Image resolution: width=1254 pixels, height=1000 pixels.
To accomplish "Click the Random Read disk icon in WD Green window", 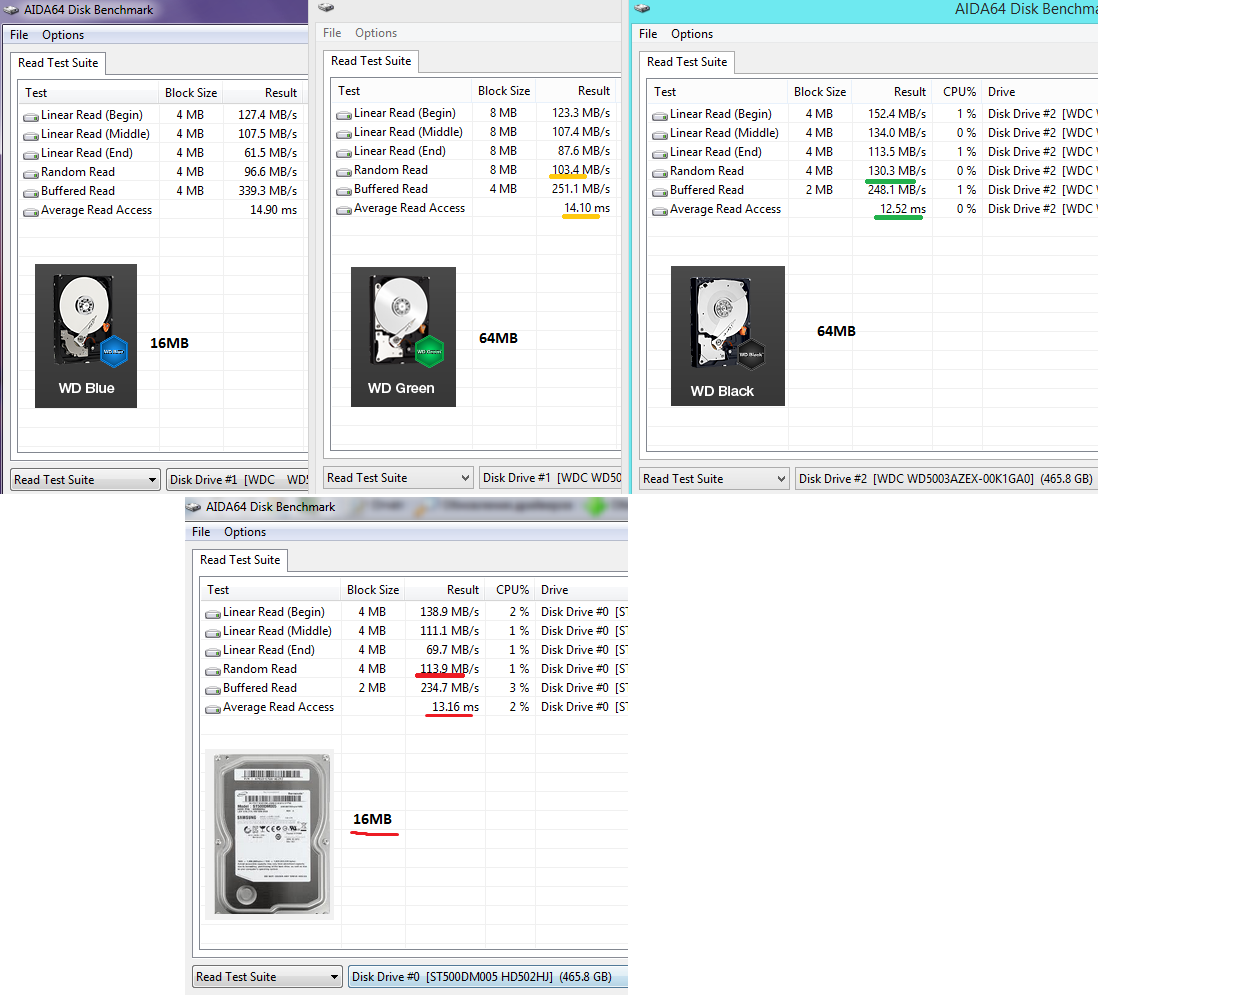I will click(x=344, y=171).
